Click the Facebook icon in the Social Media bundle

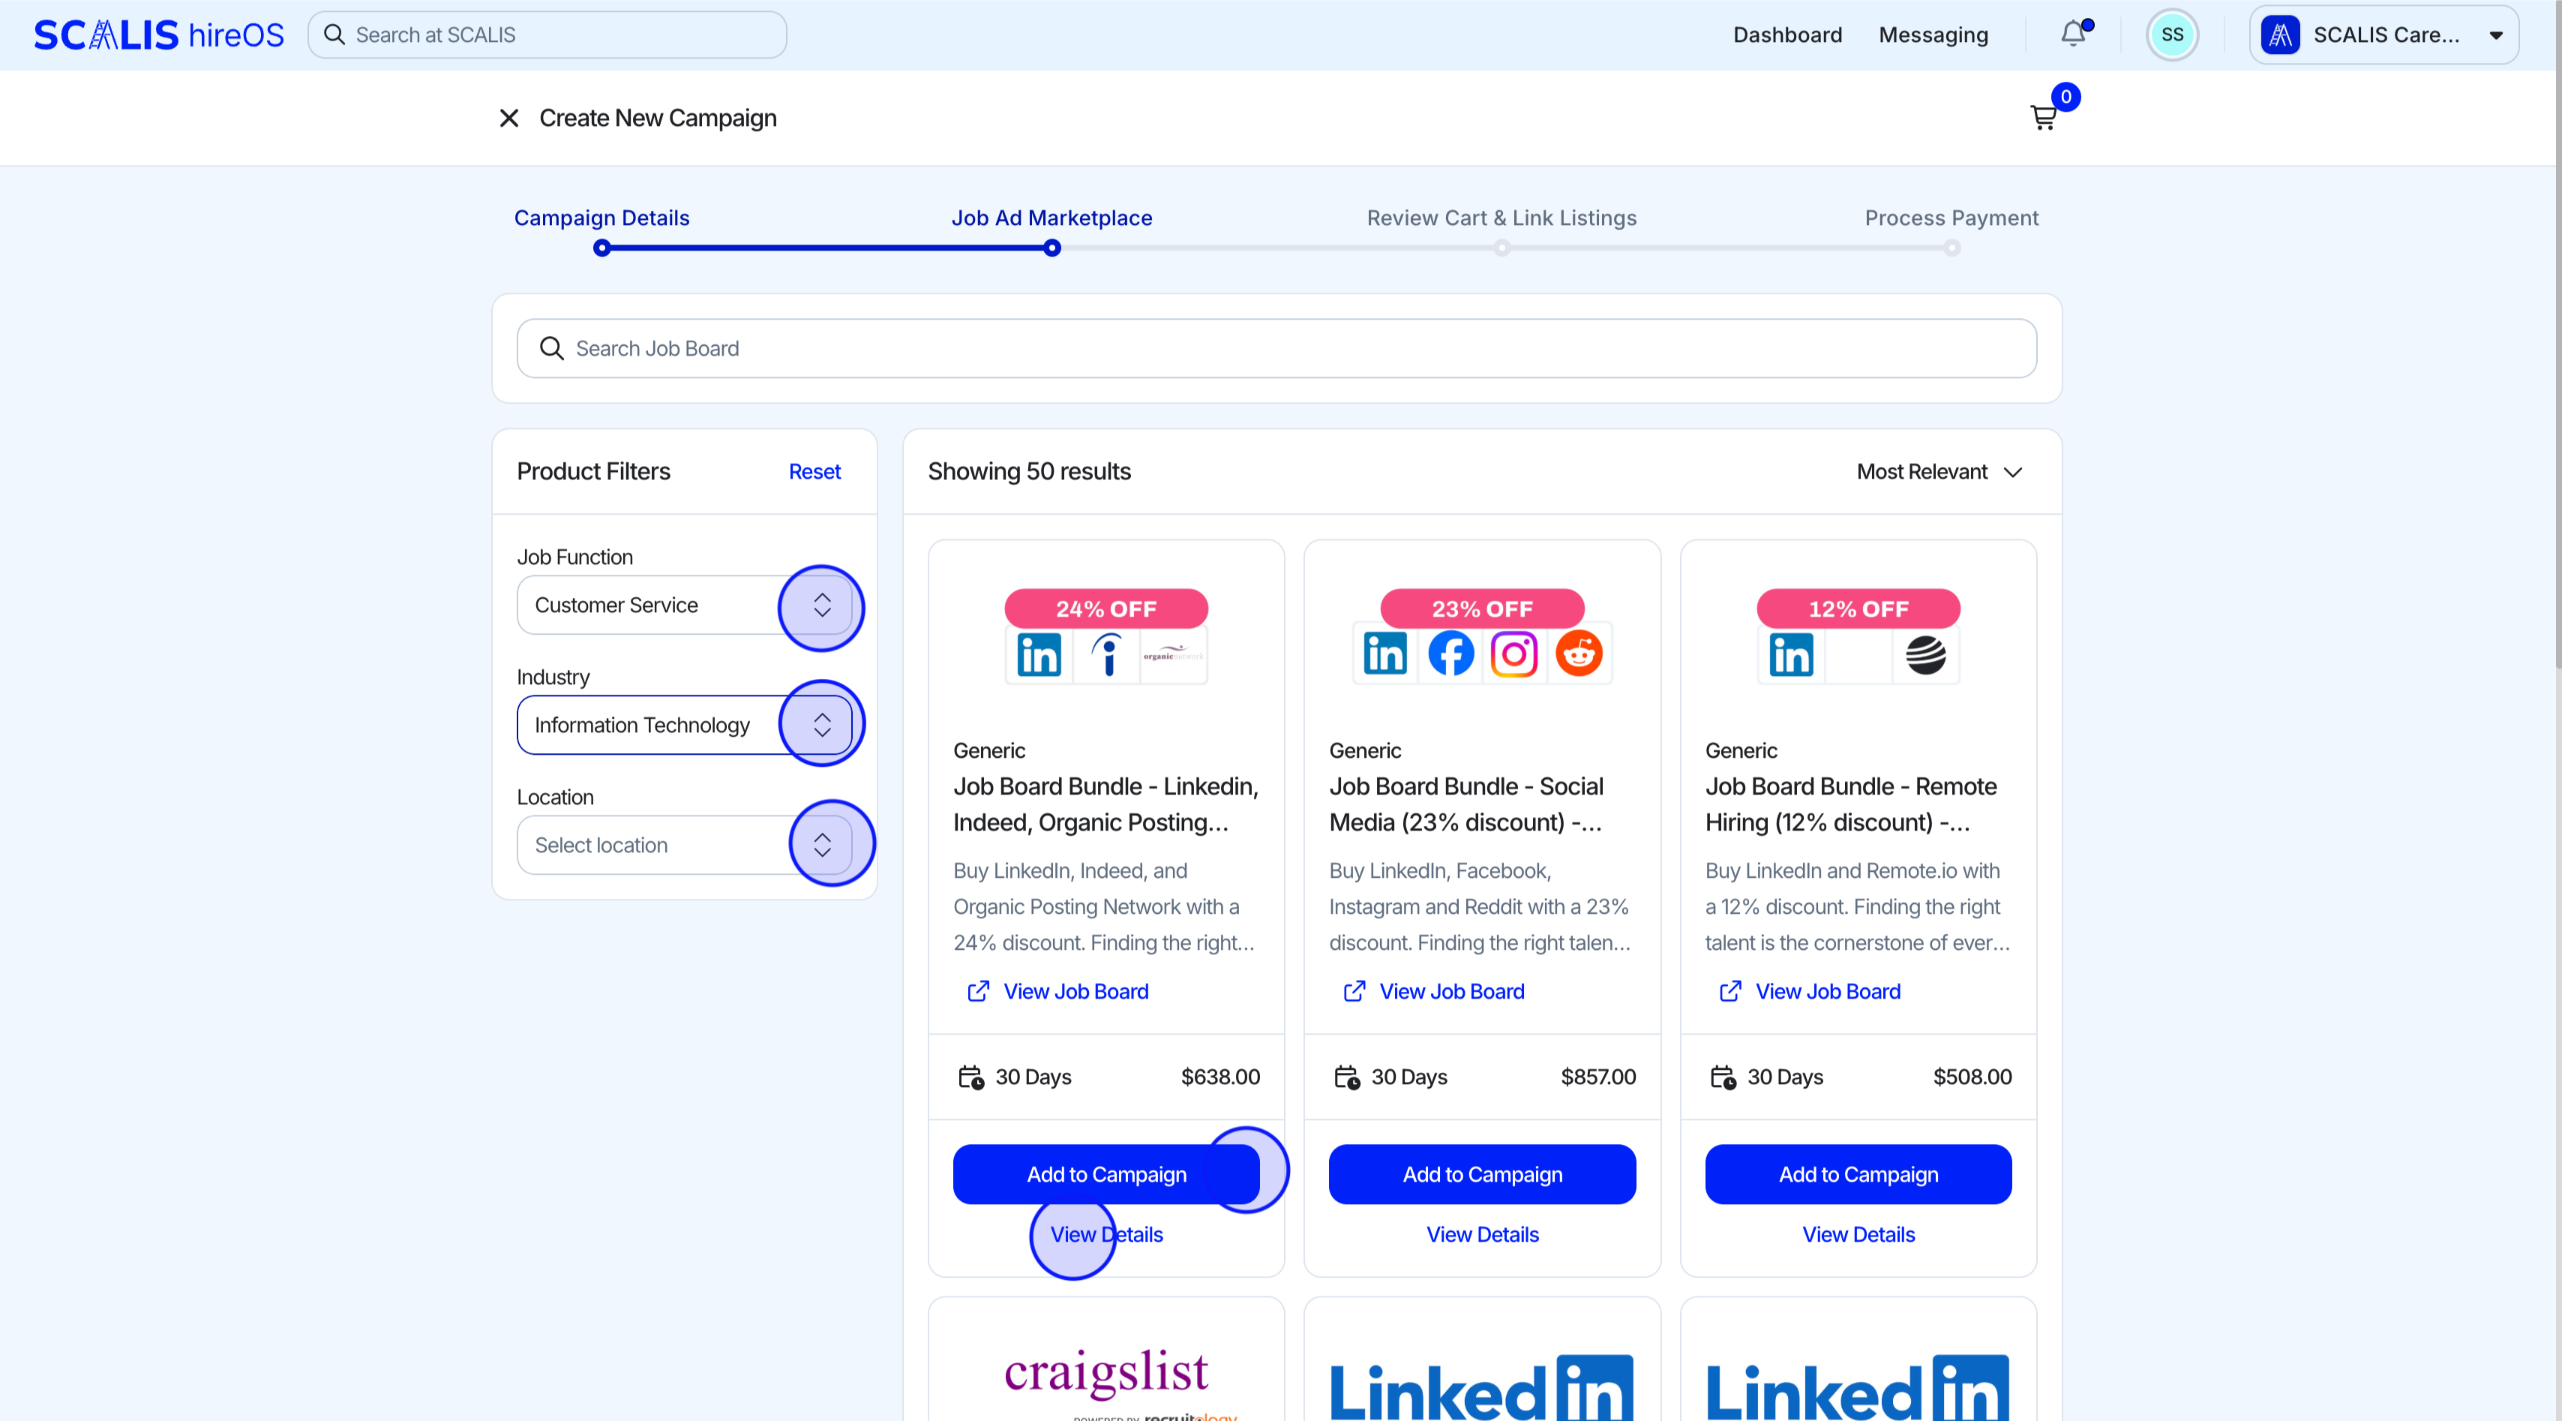click(x=1450, y=654)
